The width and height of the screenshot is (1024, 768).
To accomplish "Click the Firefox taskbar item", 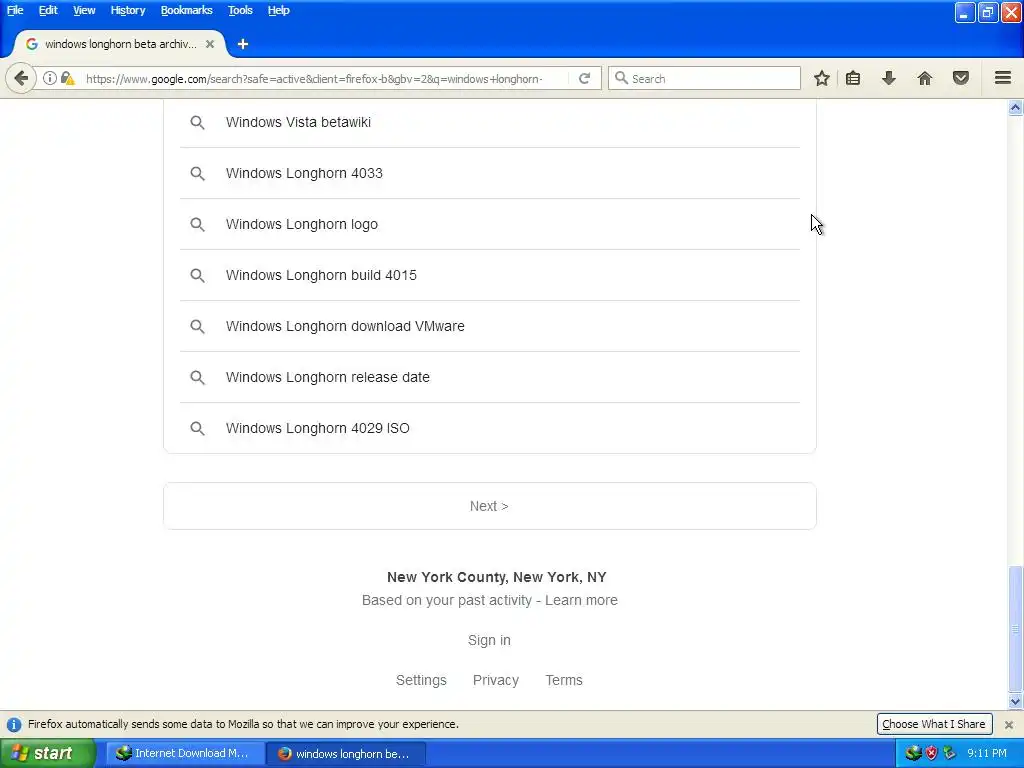I will [346, 753].
